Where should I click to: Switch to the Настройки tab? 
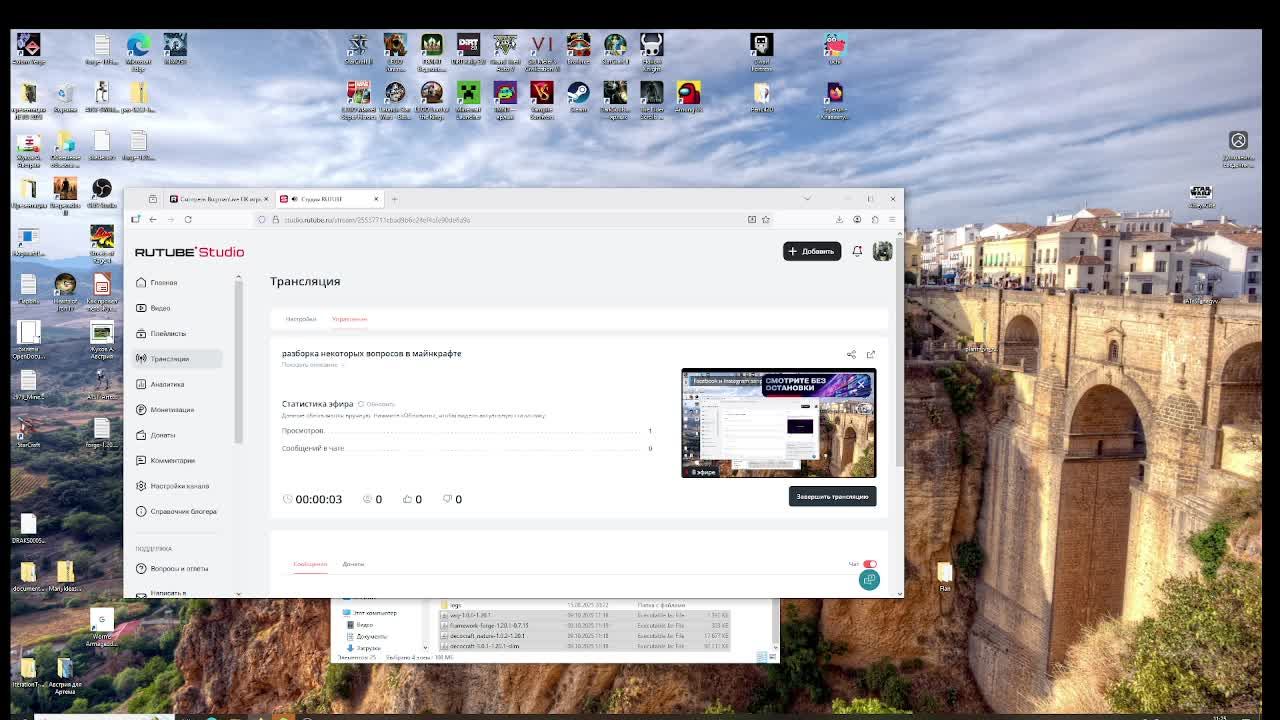click(301, 319)
